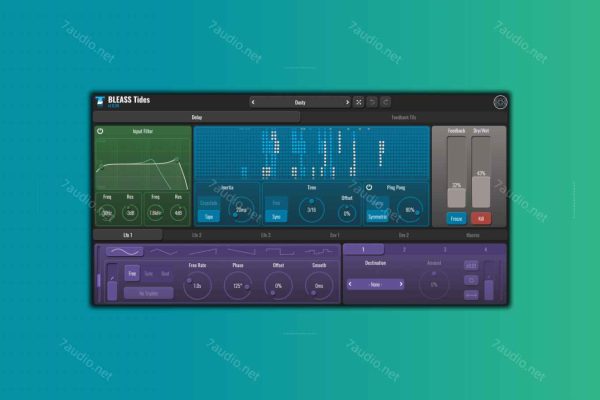Click the LFO Offset knob
Screen dimensions: 600x400
[278, 286]
